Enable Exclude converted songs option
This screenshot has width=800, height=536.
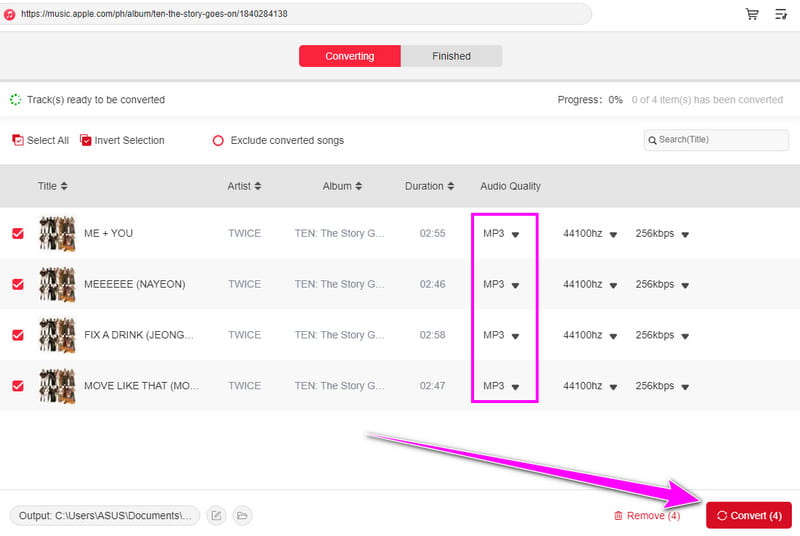tap(218, 141)
